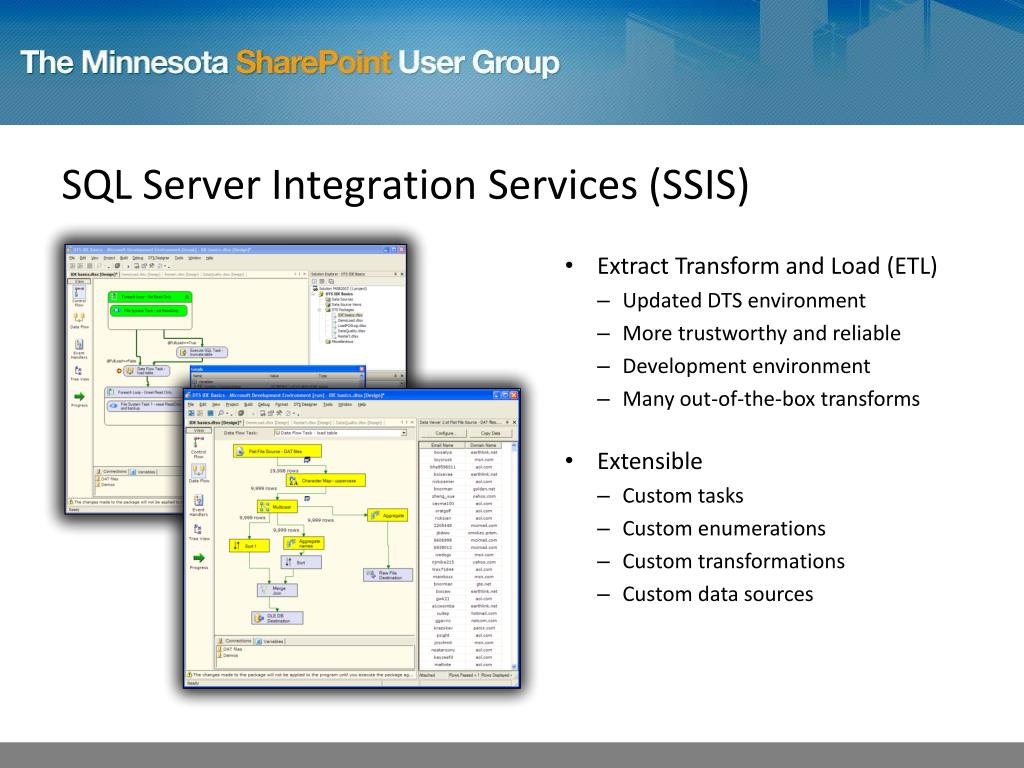This screenshot has height=768, width=1024.
Task: Select the Merge Join transform node
Action: (x=278, y=590)
